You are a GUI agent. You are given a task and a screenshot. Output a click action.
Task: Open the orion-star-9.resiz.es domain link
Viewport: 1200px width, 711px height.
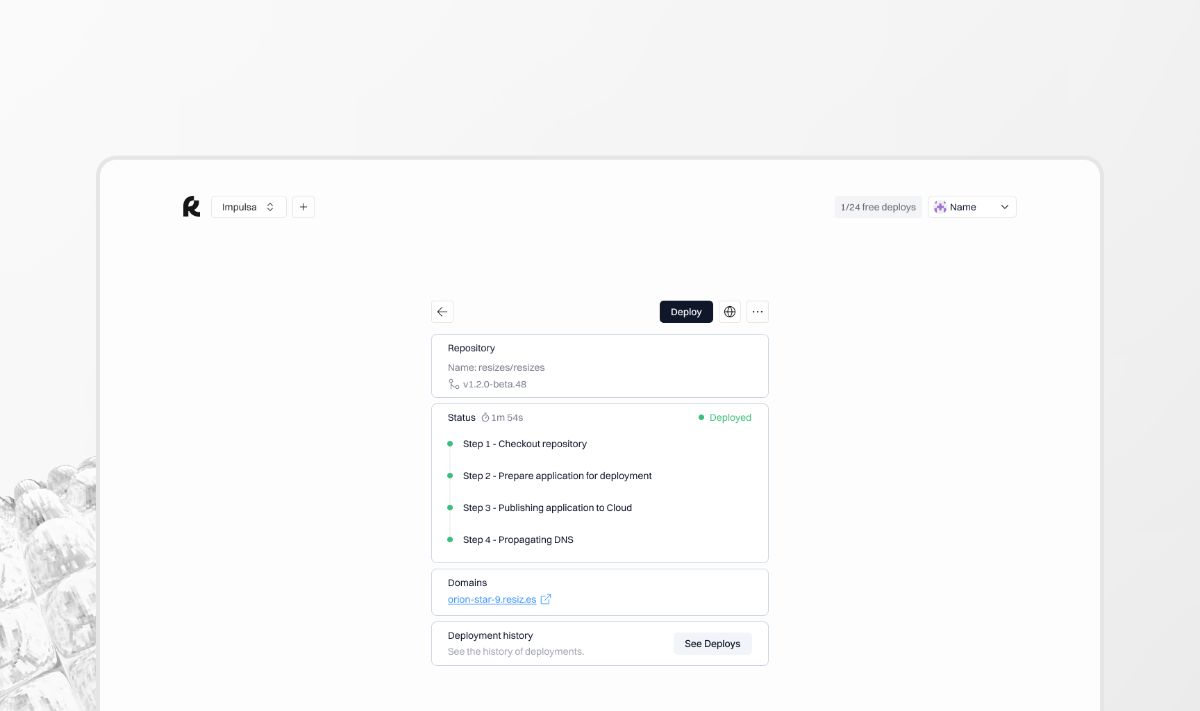tap(492, 600)
